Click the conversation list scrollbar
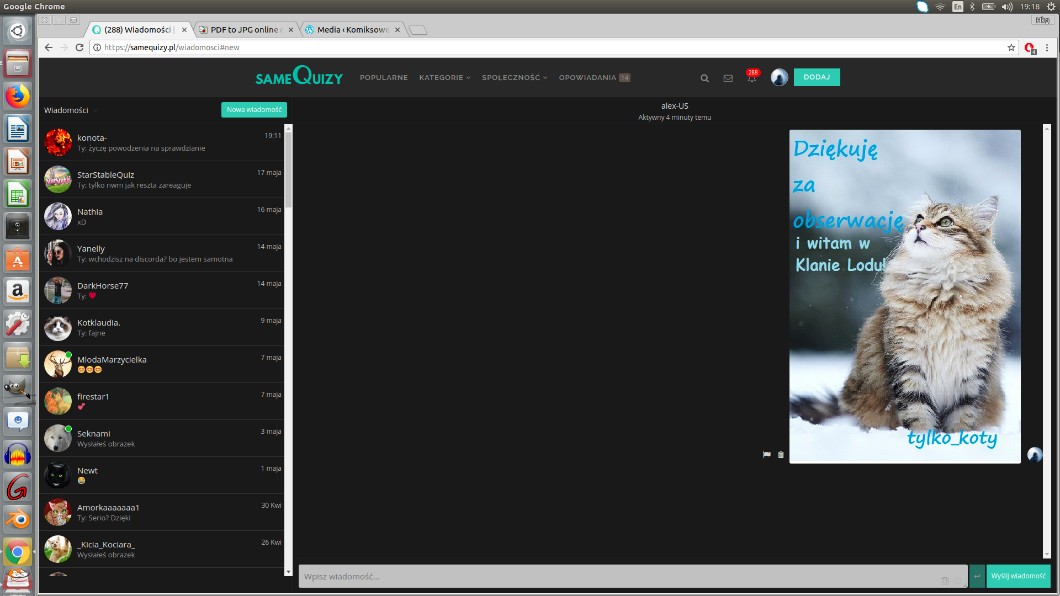Screen dimensions: 1060x596 pos(289,170)
